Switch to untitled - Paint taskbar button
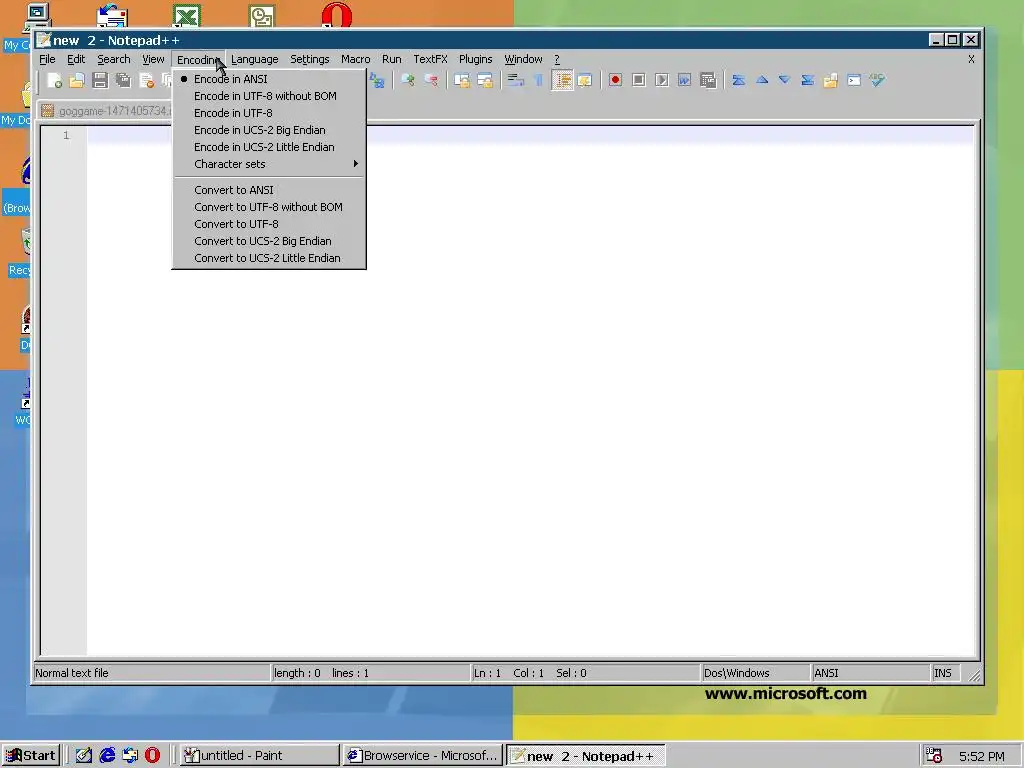 259,756
